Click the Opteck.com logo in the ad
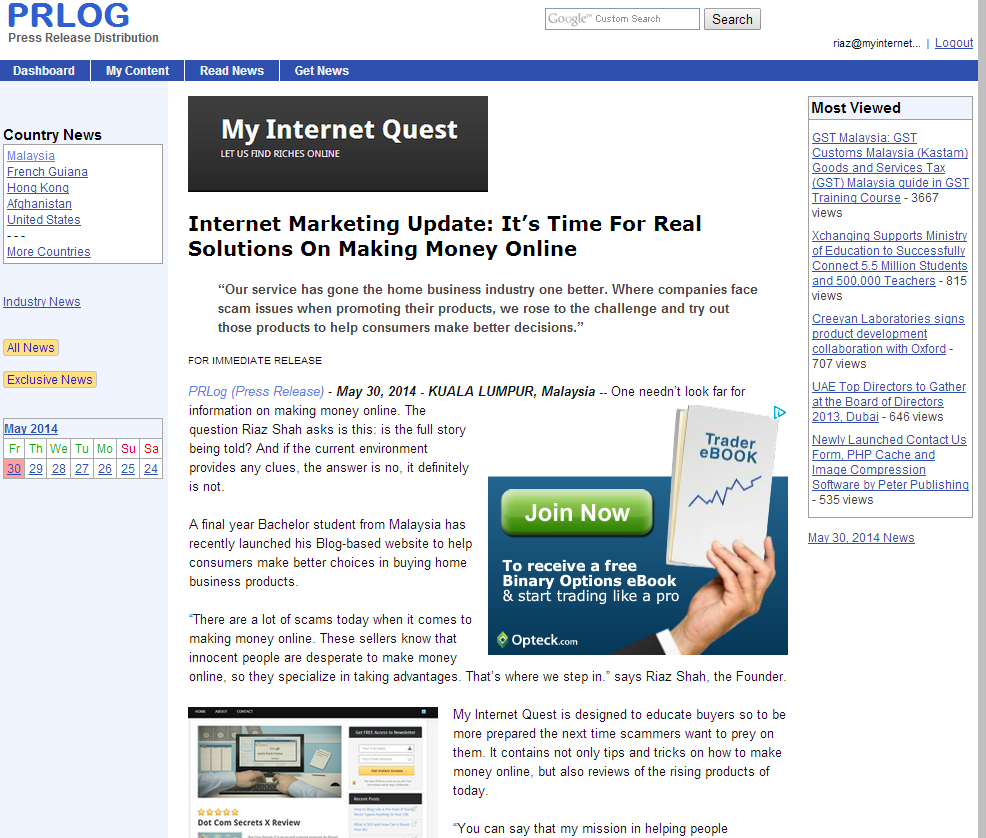Screen dimensions: 986x838 pos(538,640)
